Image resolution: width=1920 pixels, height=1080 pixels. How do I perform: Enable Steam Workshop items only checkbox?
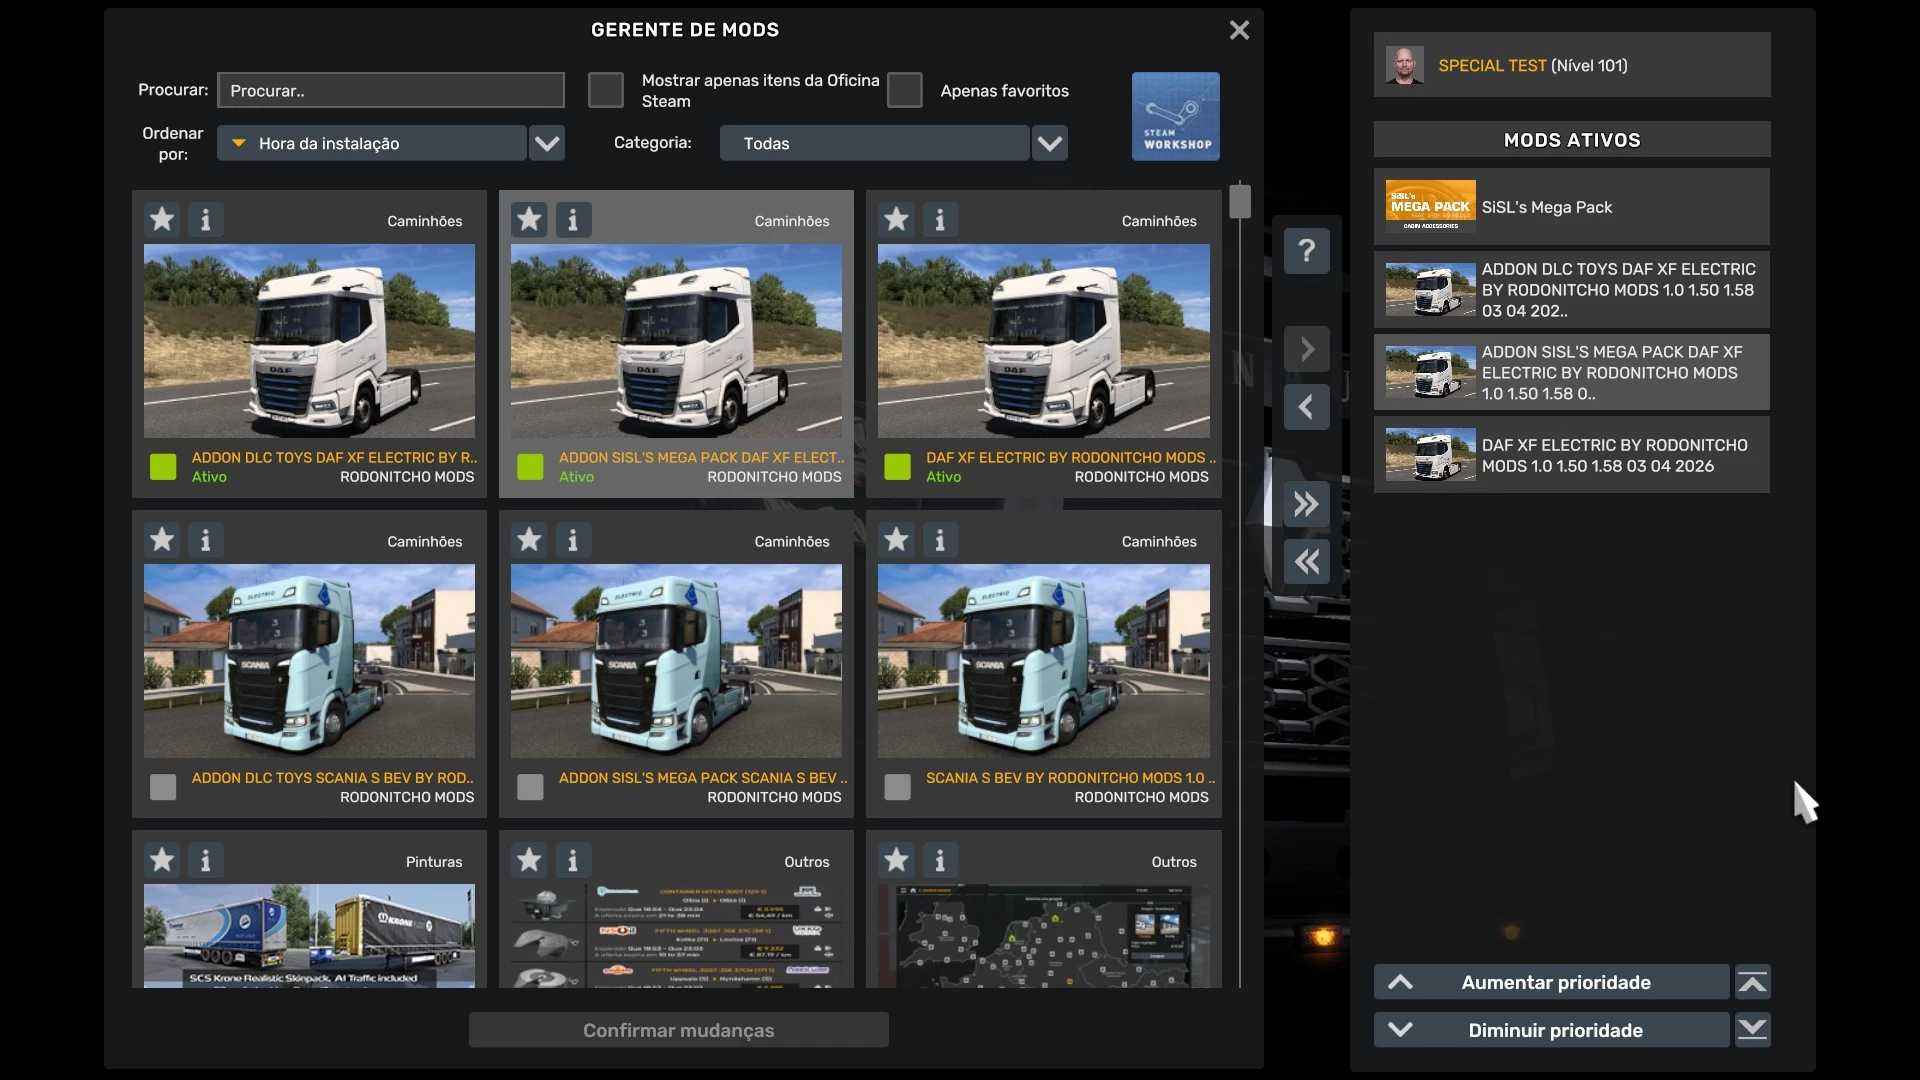[x=605, y=90]
